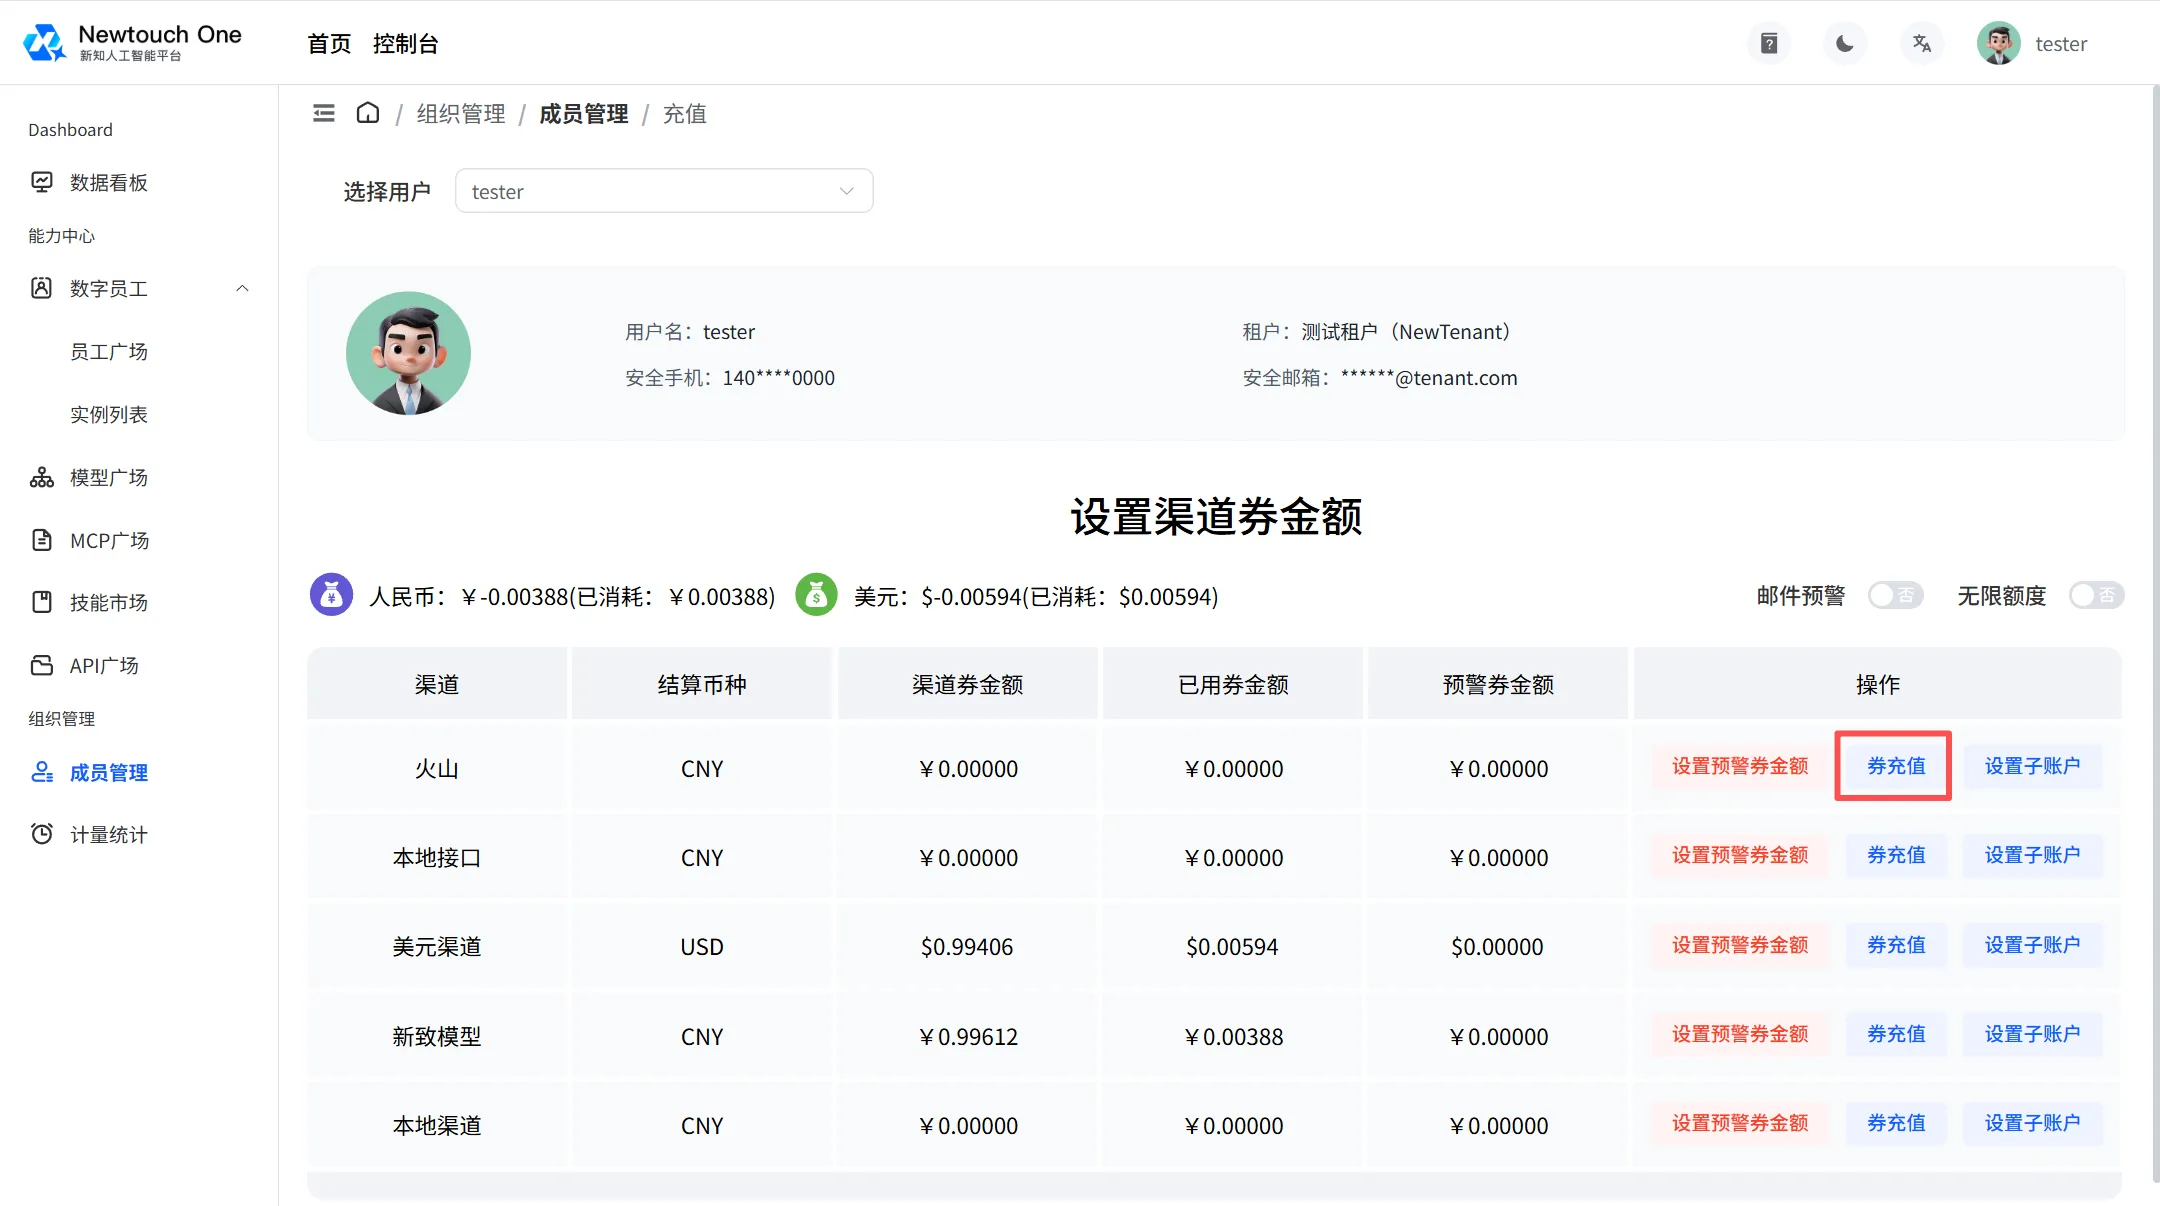This screenshot has width=2160, height=1206.
Task: Click 成员管理 in the breadcrumb
Action: point(584,113)
